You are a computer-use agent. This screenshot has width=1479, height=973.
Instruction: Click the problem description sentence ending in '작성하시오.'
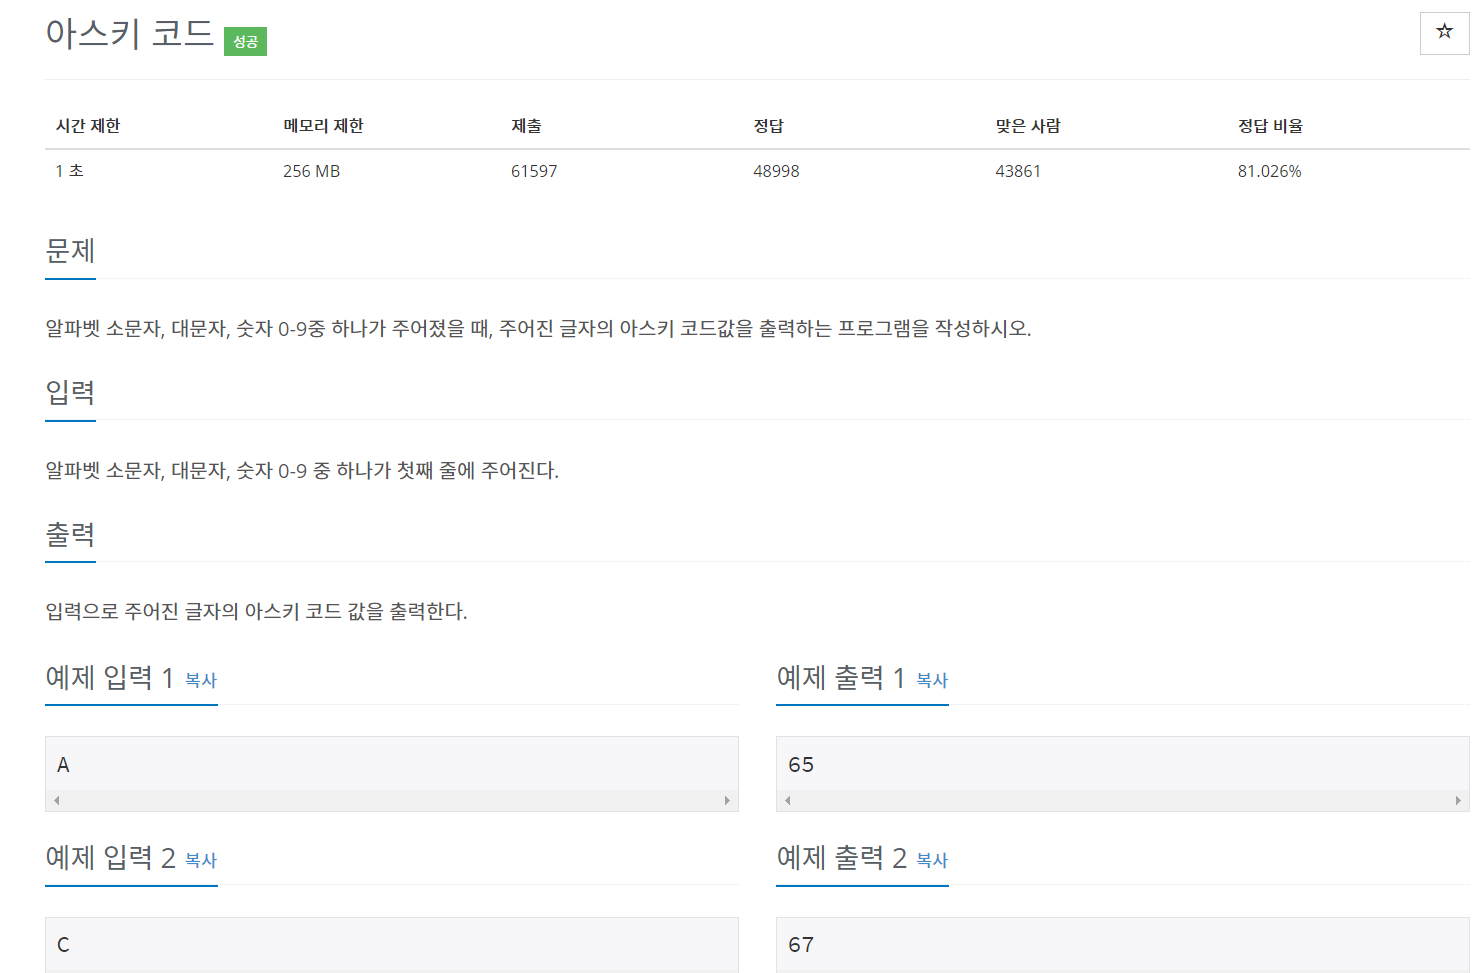coord(538,329)
